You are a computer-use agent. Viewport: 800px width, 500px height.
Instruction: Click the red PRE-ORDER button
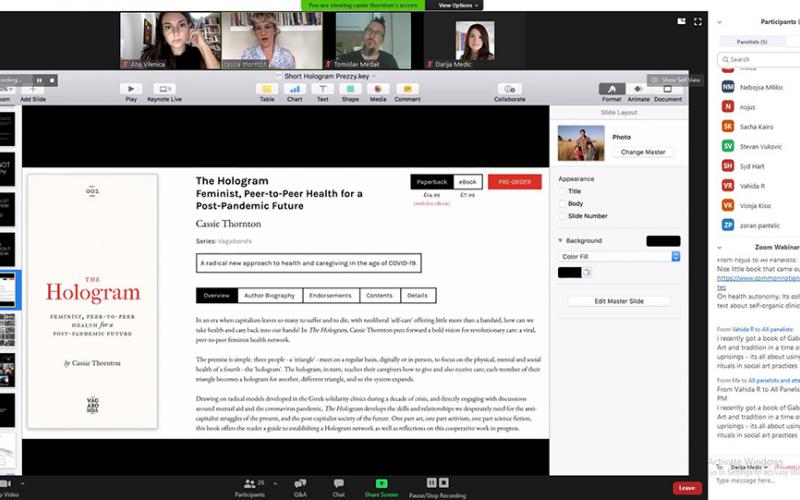(514, 182)
